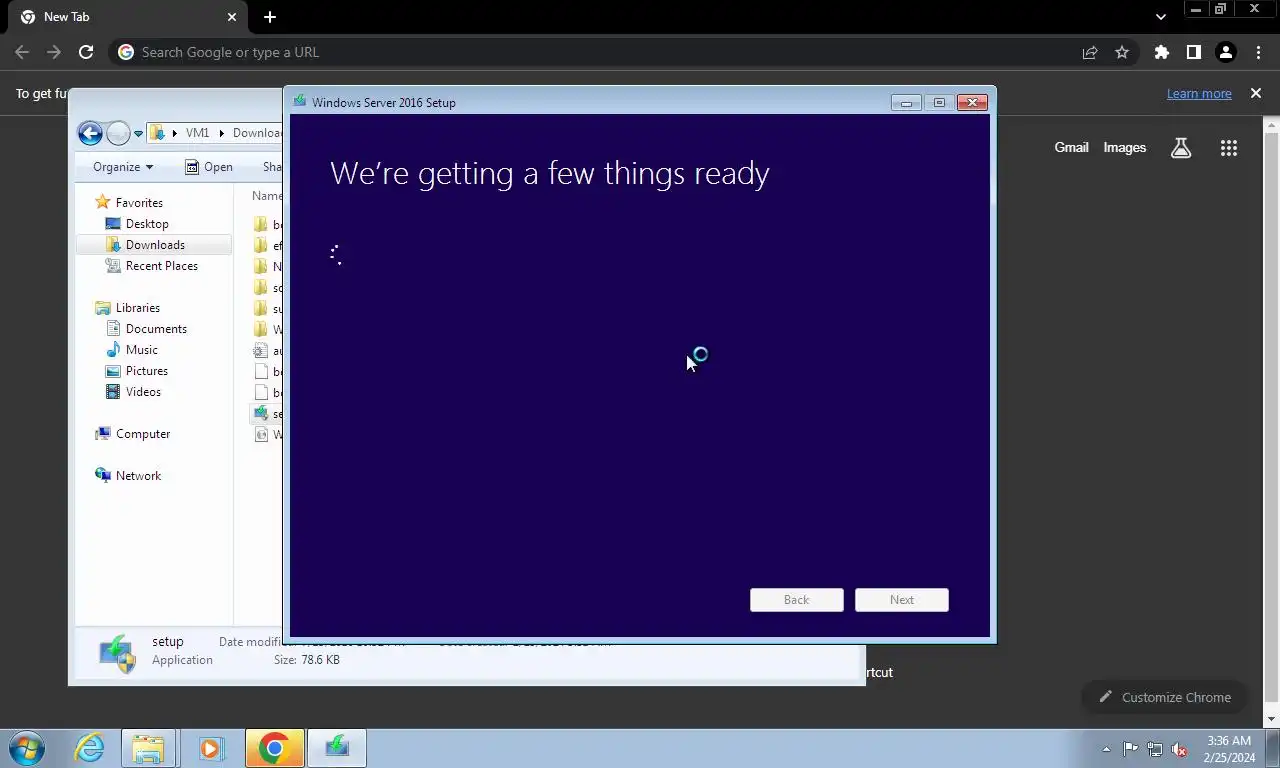
Task: Open Images link
Action: point(1124,147)
